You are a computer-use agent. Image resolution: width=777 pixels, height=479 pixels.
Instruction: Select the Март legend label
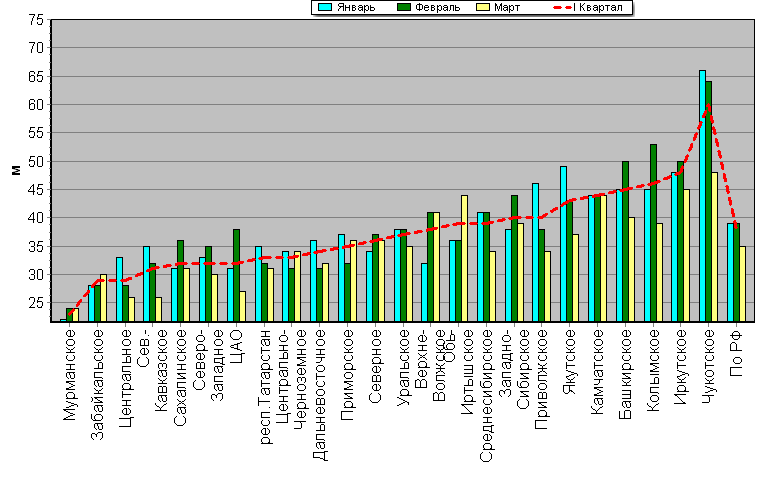(507, 7)
